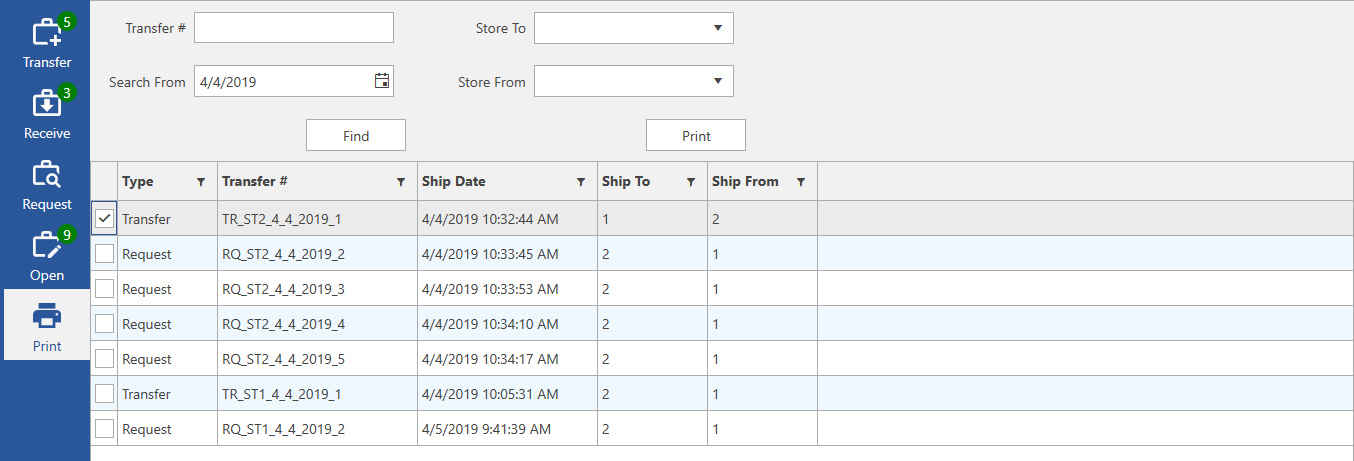The image size is (1354, 461).
Task: Open the Receive sidebar icon
Action: point(47,105)
